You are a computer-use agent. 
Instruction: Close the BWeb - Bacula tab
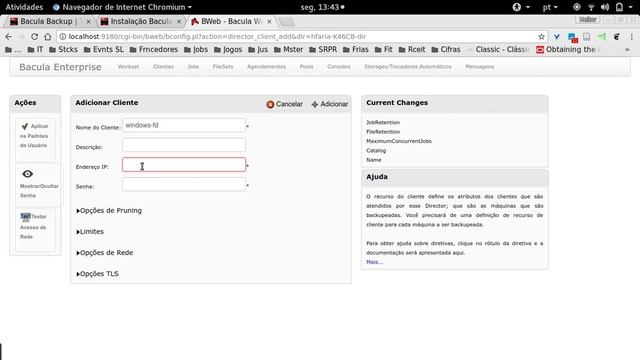click(269, 22)
